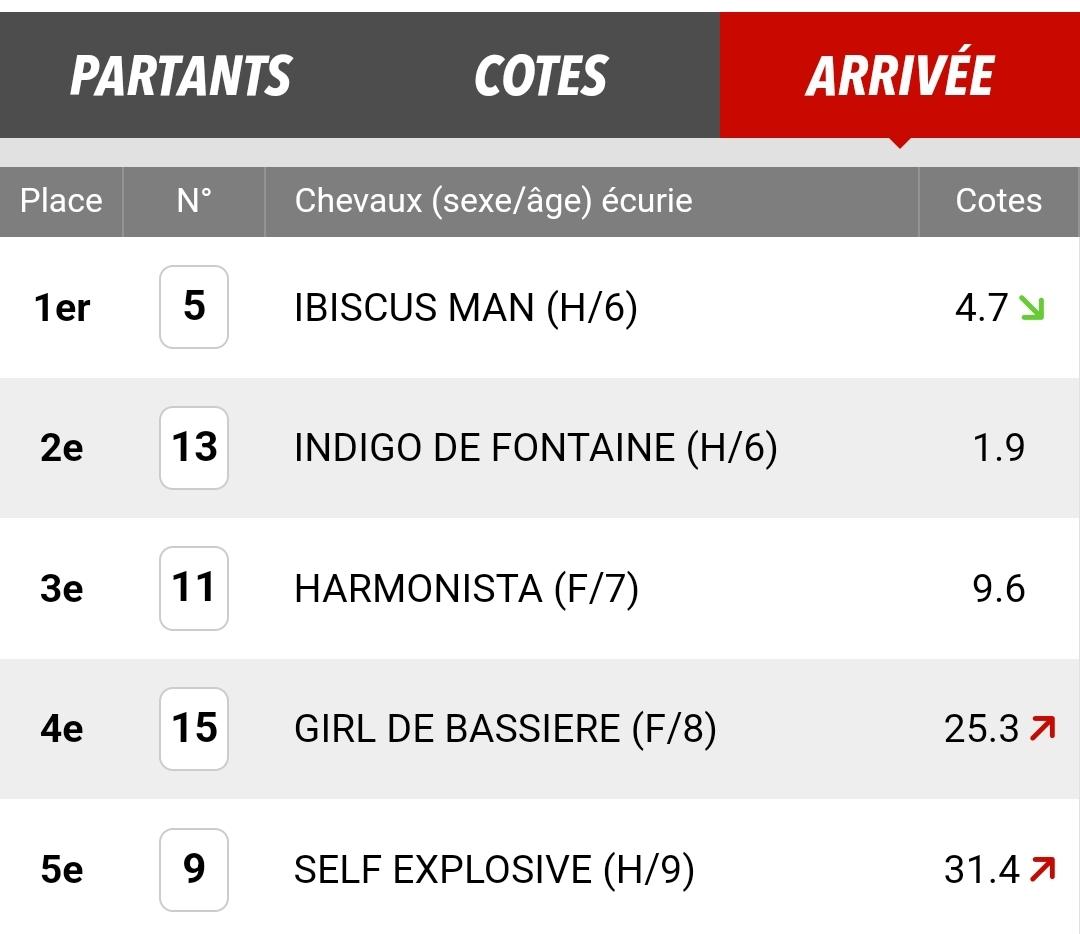Open horse IBISCUS MAN (H/6)
Image resolution: width=1080 pixels, height=934 pixels.
pyautogui.click(x=466, y=307)
